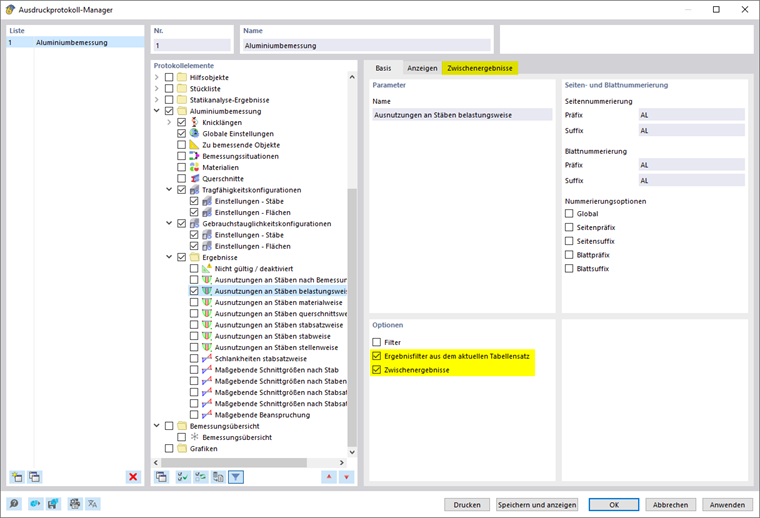This screenshot has width=760, height=518.
Task: Collapse Tragfähigkeitskonfigurationen node
Action: (169, 189)
